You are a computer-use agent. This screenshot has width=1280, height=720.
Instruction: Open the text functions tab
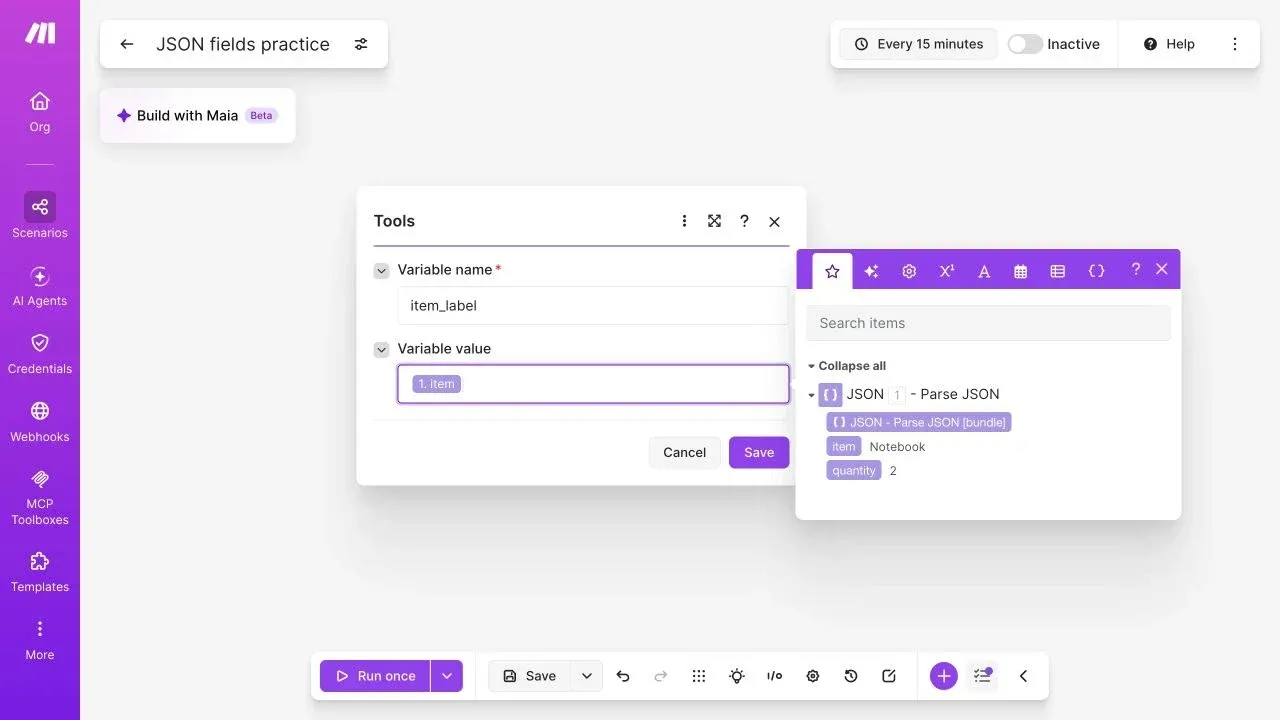point(984,271)
